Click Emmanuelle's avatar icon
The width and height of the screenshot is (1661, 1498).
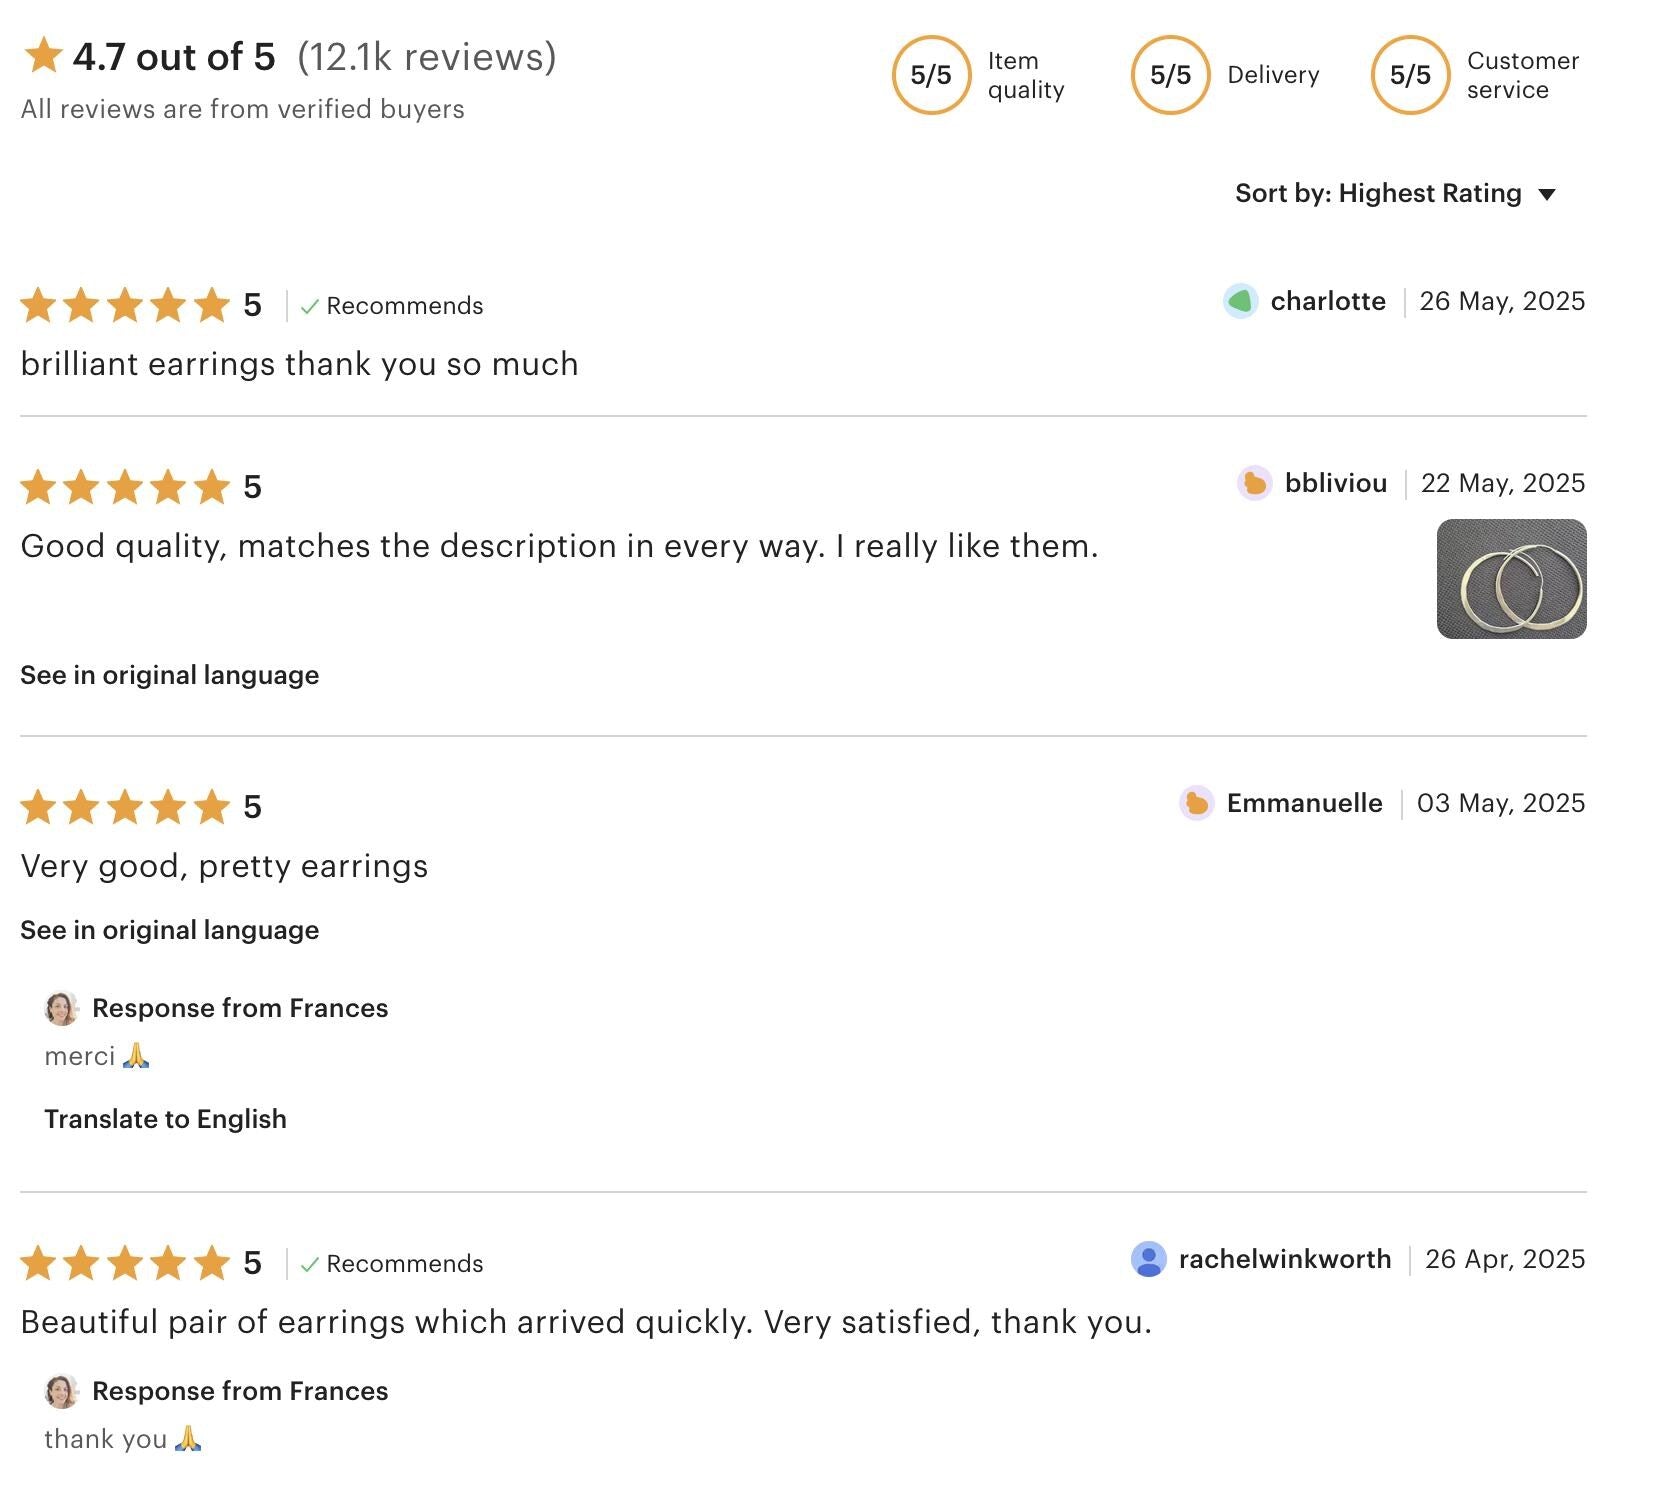[x=1196, y=803]
